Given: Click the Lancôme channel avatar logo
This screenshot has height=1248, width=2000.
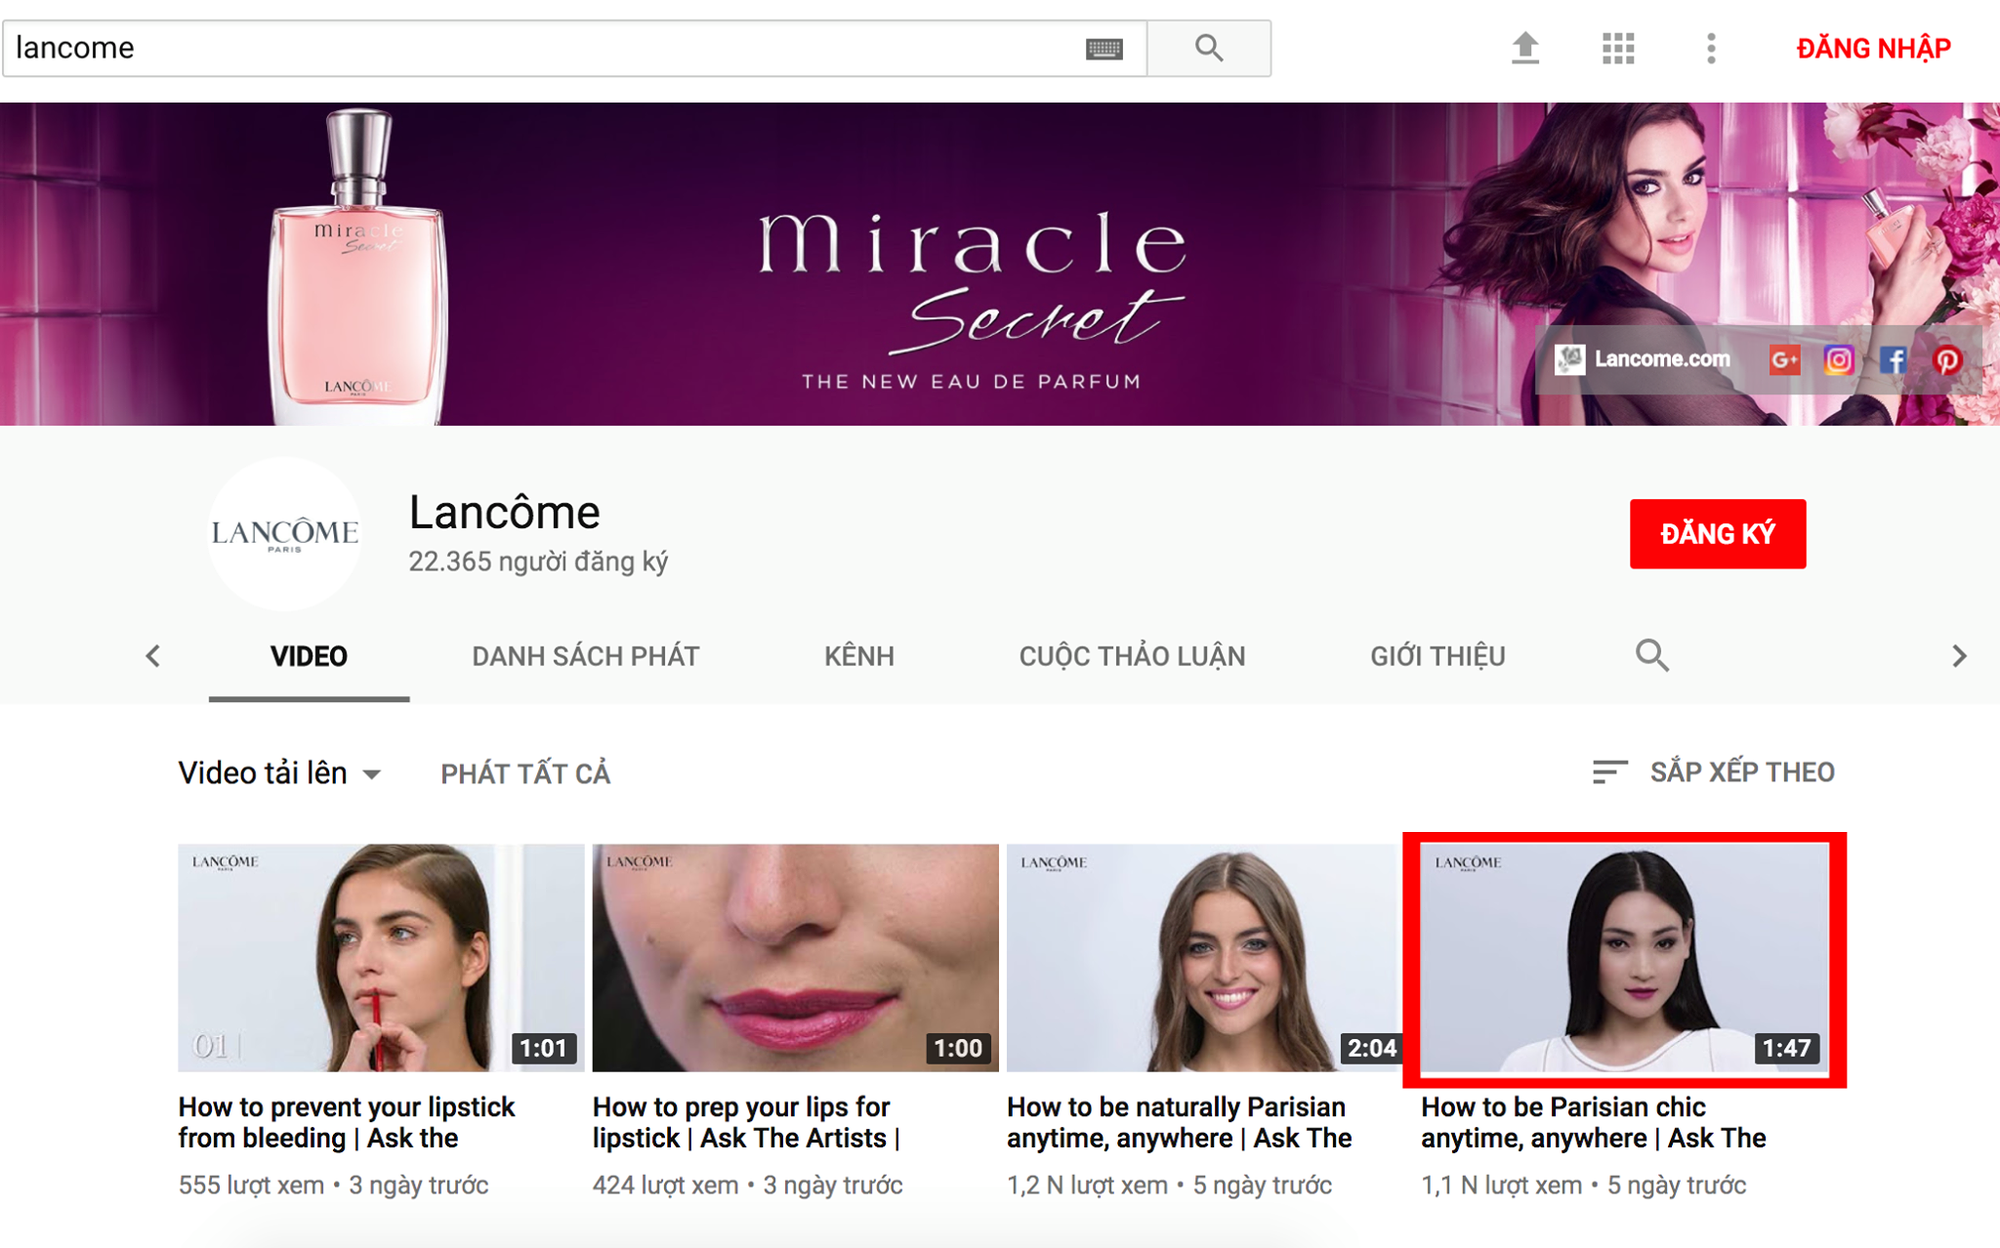Looking at the screenshot, I should pyautogui.click(x=284, y=533).
